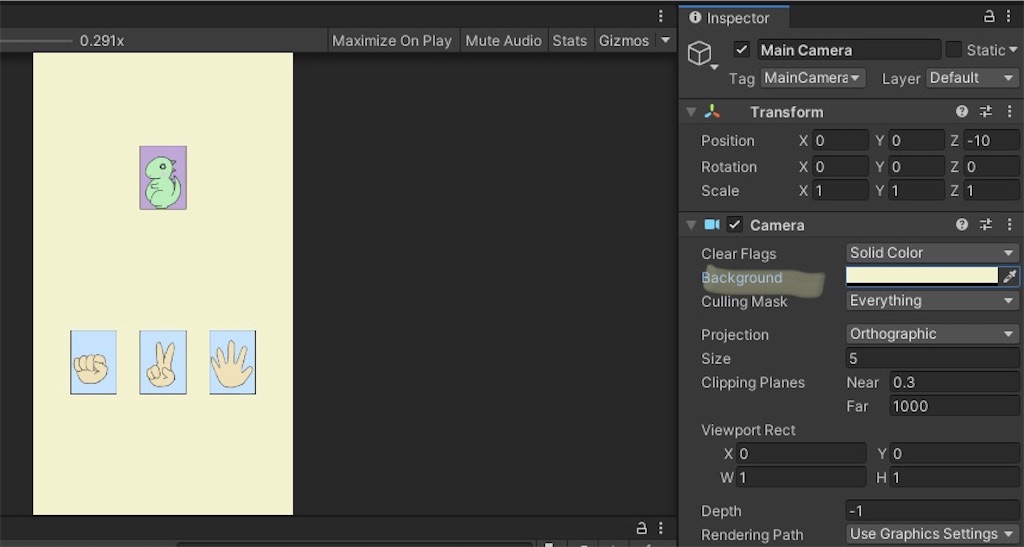
Task: Click the orthographic Size field
Action: point(933,358)
